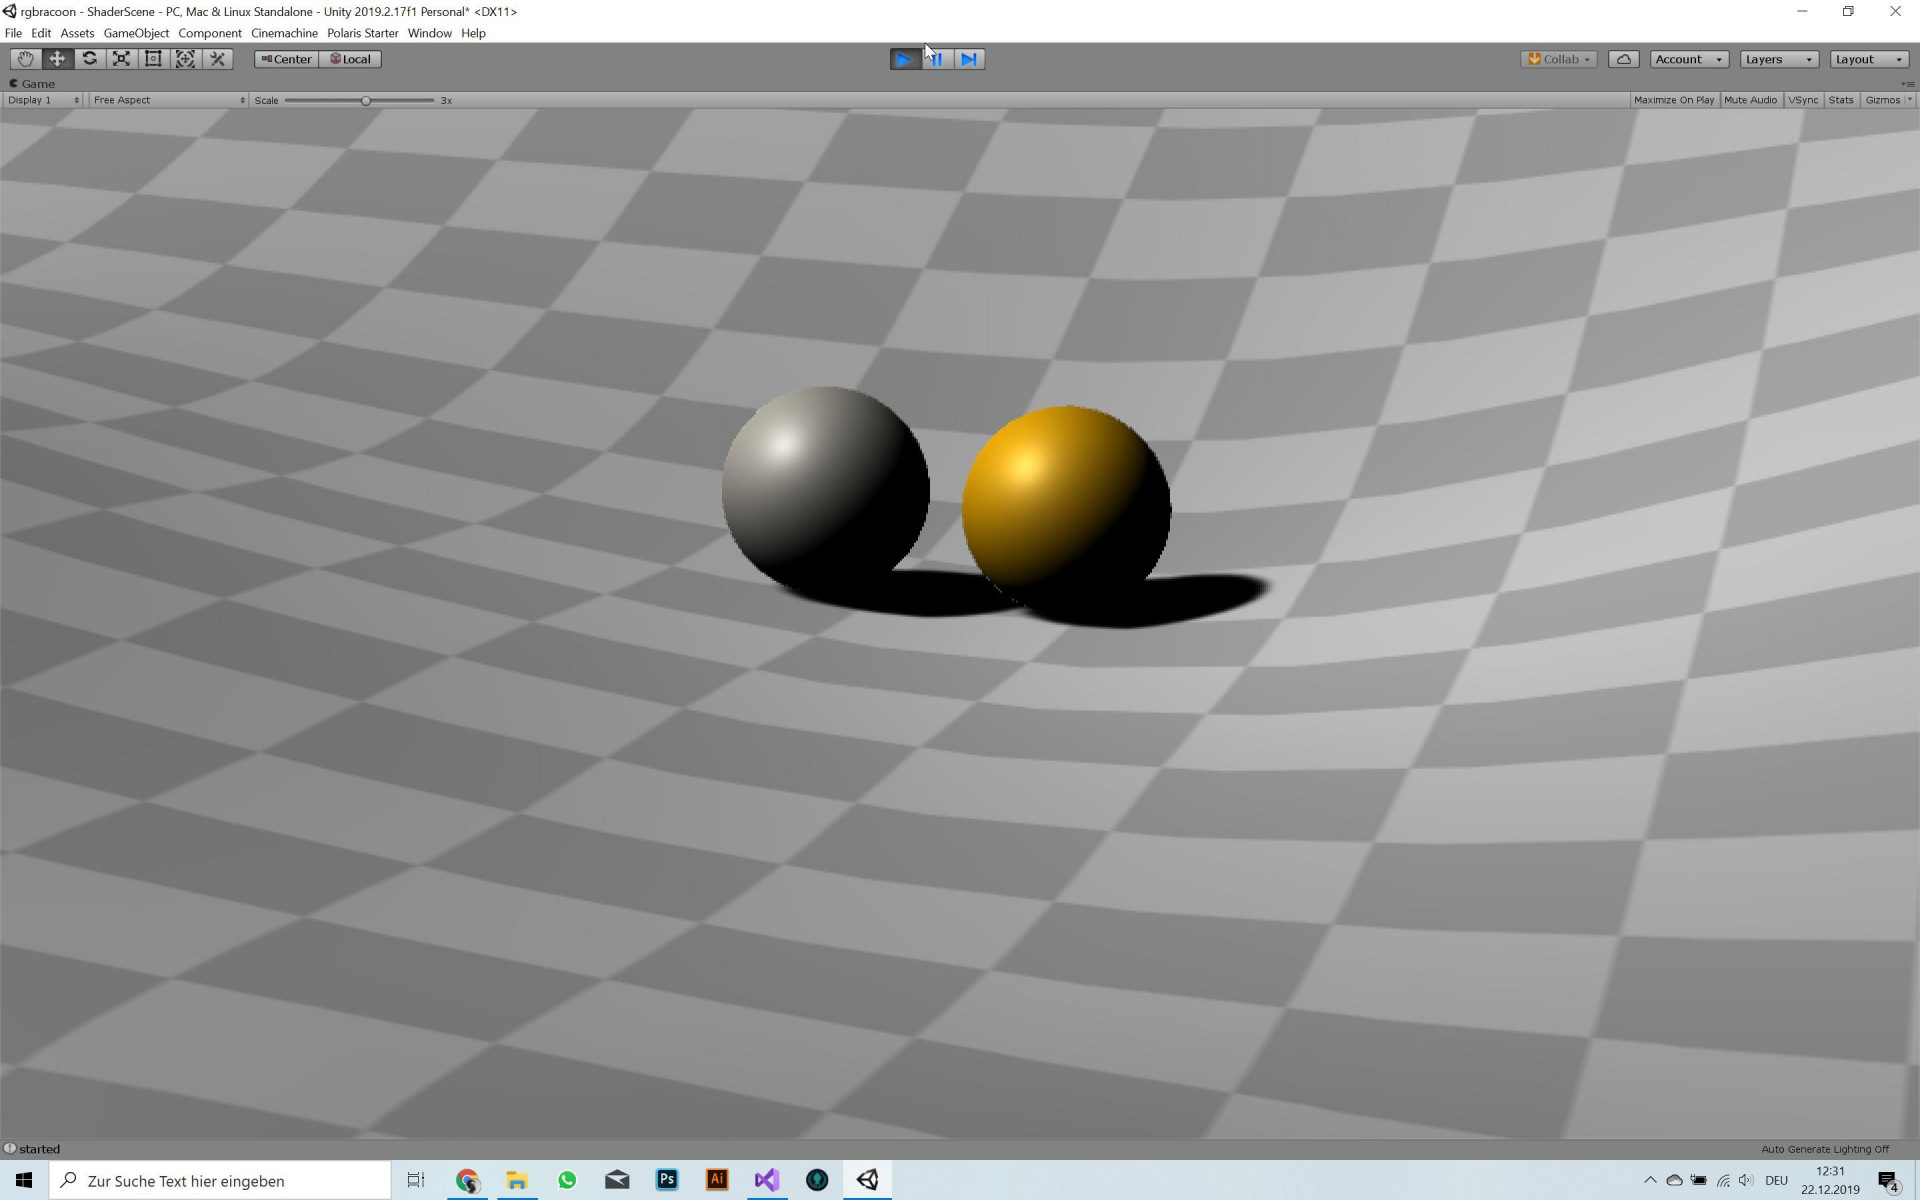
Task: Open the clock and date flyout
Action: [x=1830, y=1180]
